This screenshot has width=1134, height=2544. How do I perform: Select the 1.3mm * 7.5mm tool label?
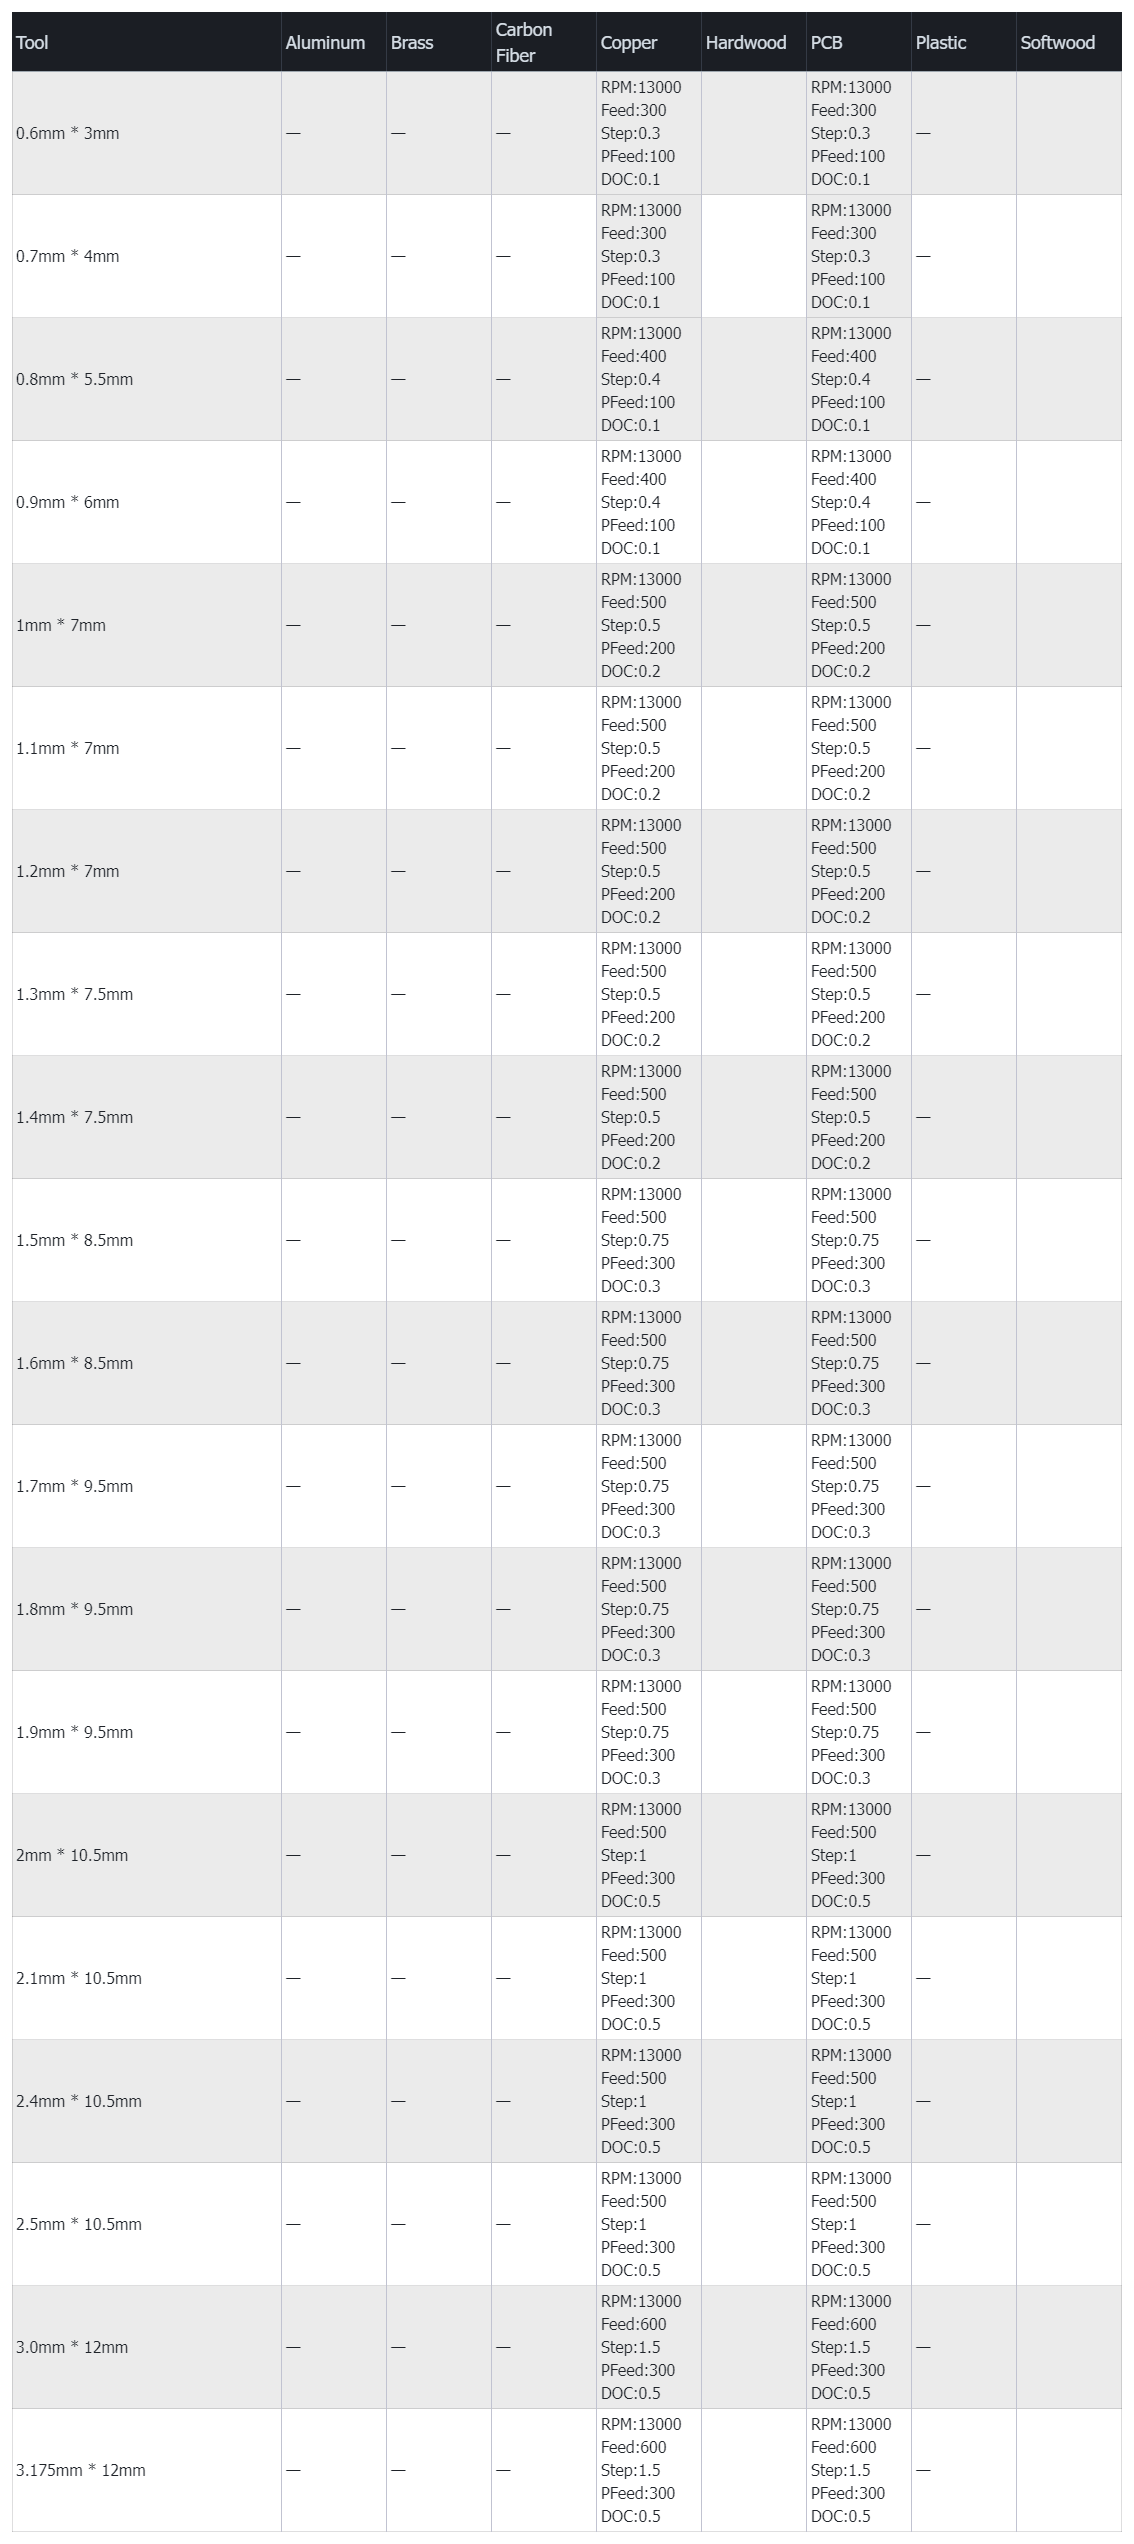click(75, 994)
